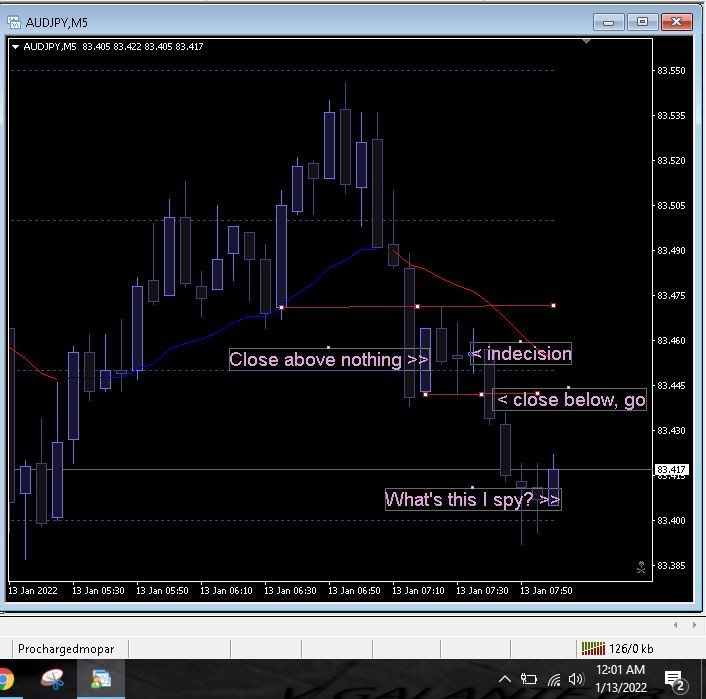Open the clock showing 12:01 AM

click(x=621, y=679)
